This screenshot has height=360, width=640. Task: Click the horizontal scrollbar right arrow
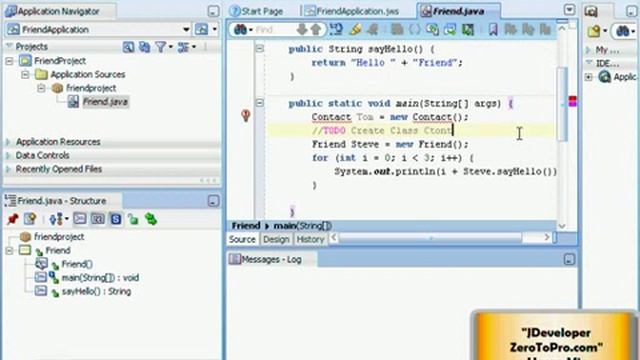coord(547,237)
